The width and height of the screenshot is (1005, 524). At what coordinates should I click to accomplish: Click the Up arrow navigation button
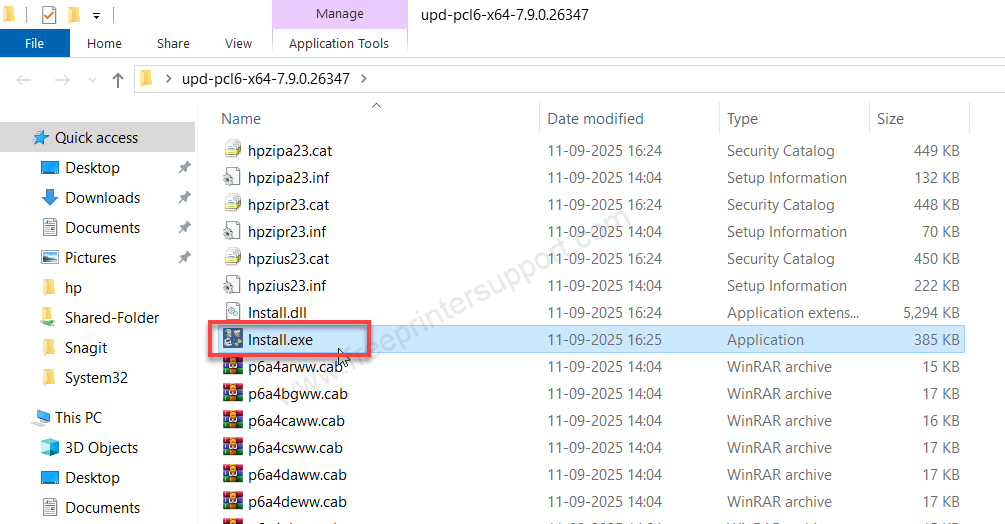point(118,79)
